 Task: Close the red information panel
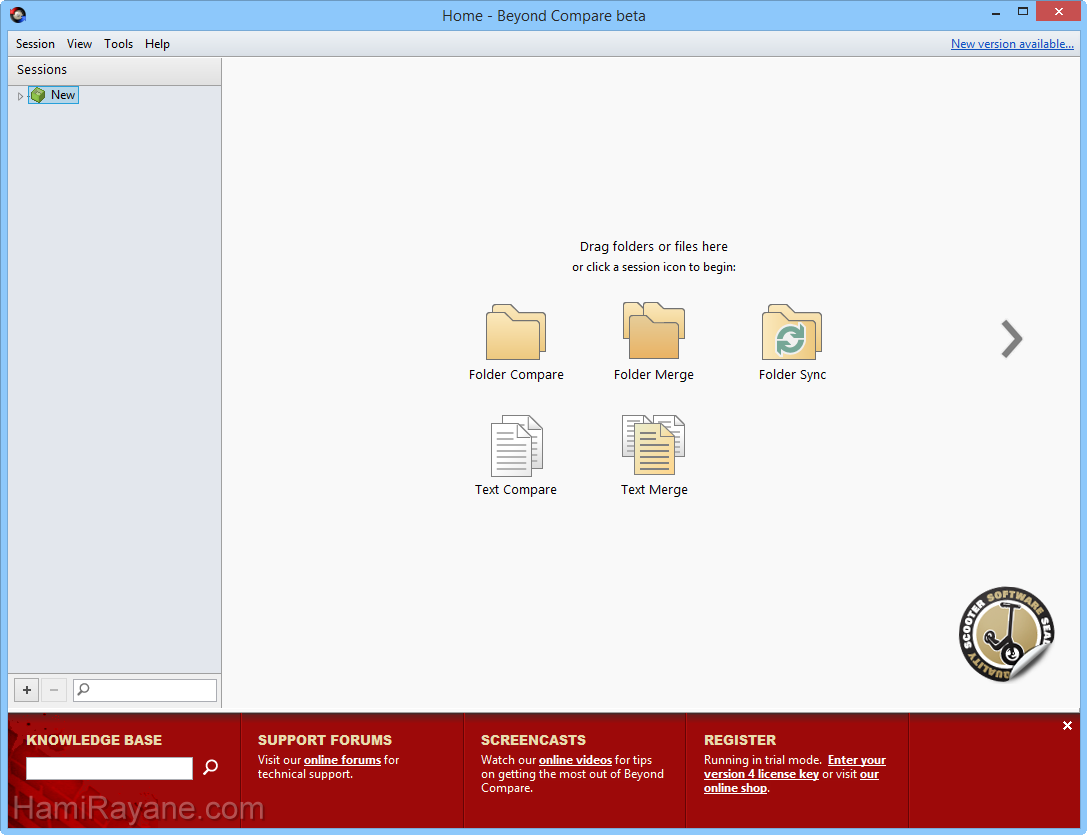[x=1068, y=725]
